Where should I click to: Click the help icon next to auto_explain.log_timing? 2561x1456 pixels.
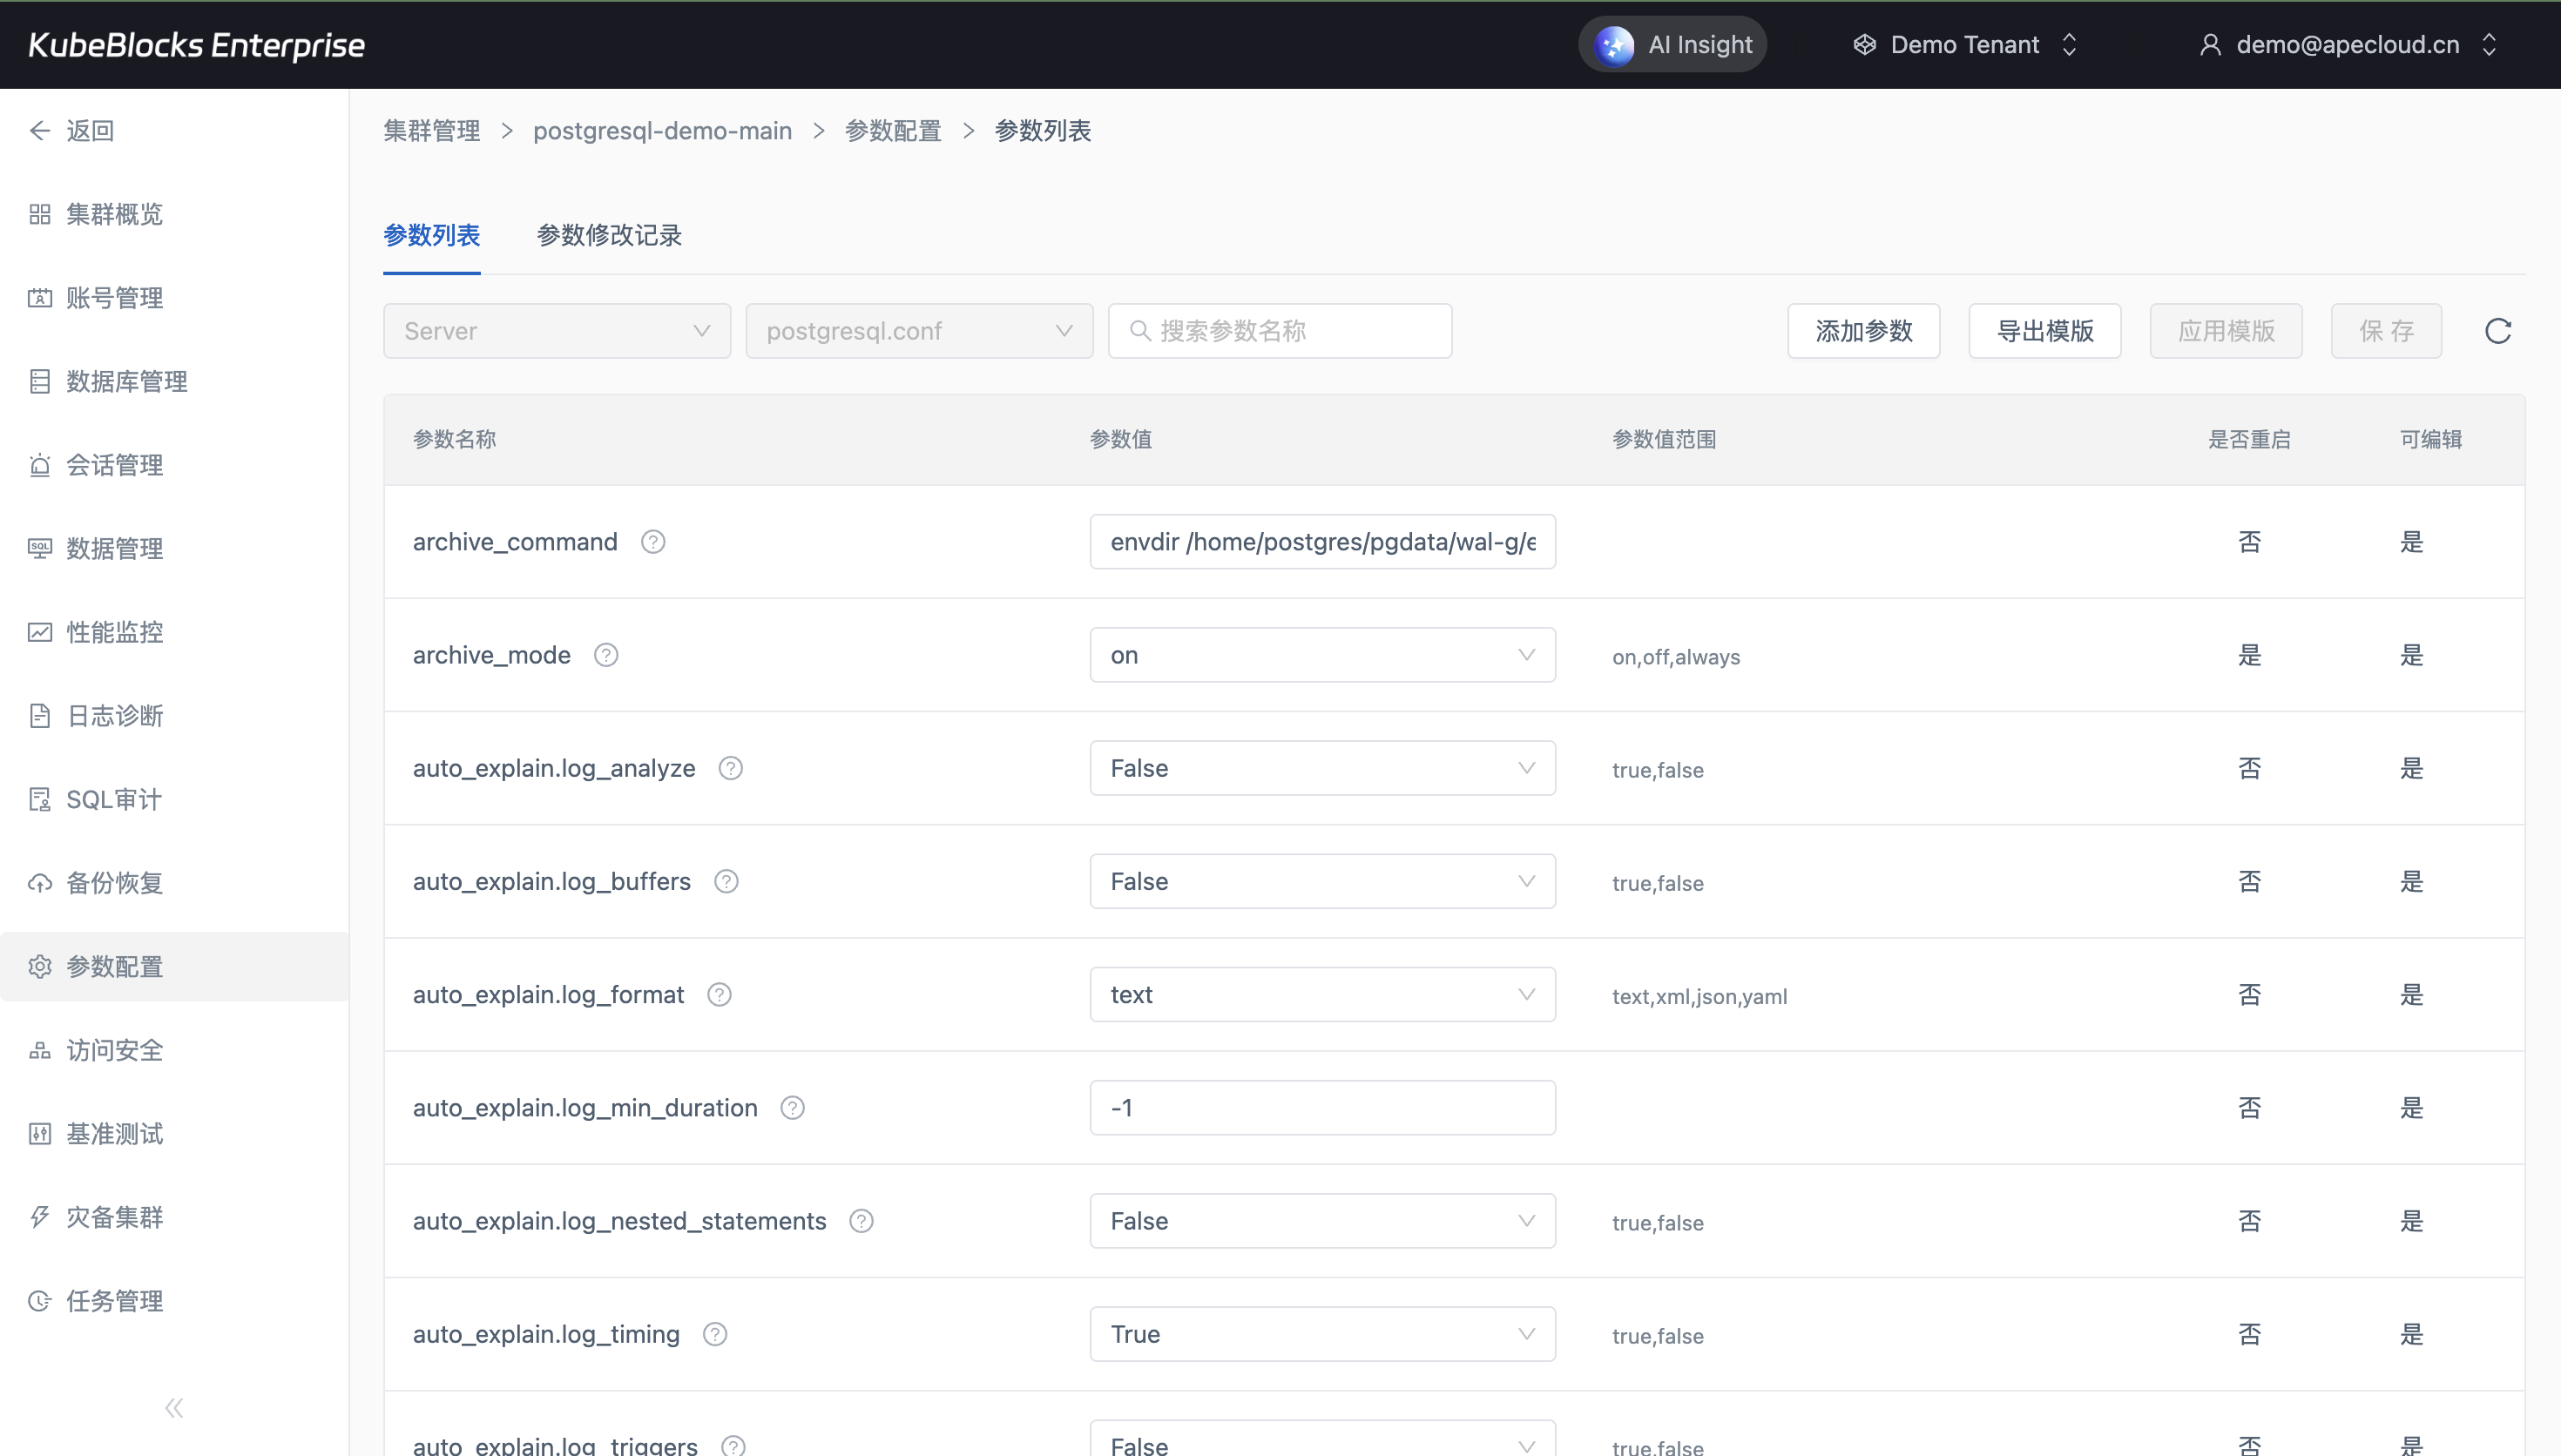[715, 1334]
